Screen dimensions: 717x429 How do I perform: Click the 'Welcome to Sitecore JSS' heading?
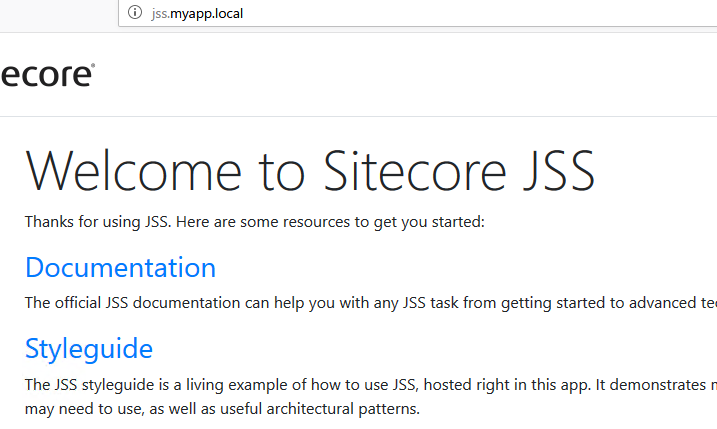point(310,172)
